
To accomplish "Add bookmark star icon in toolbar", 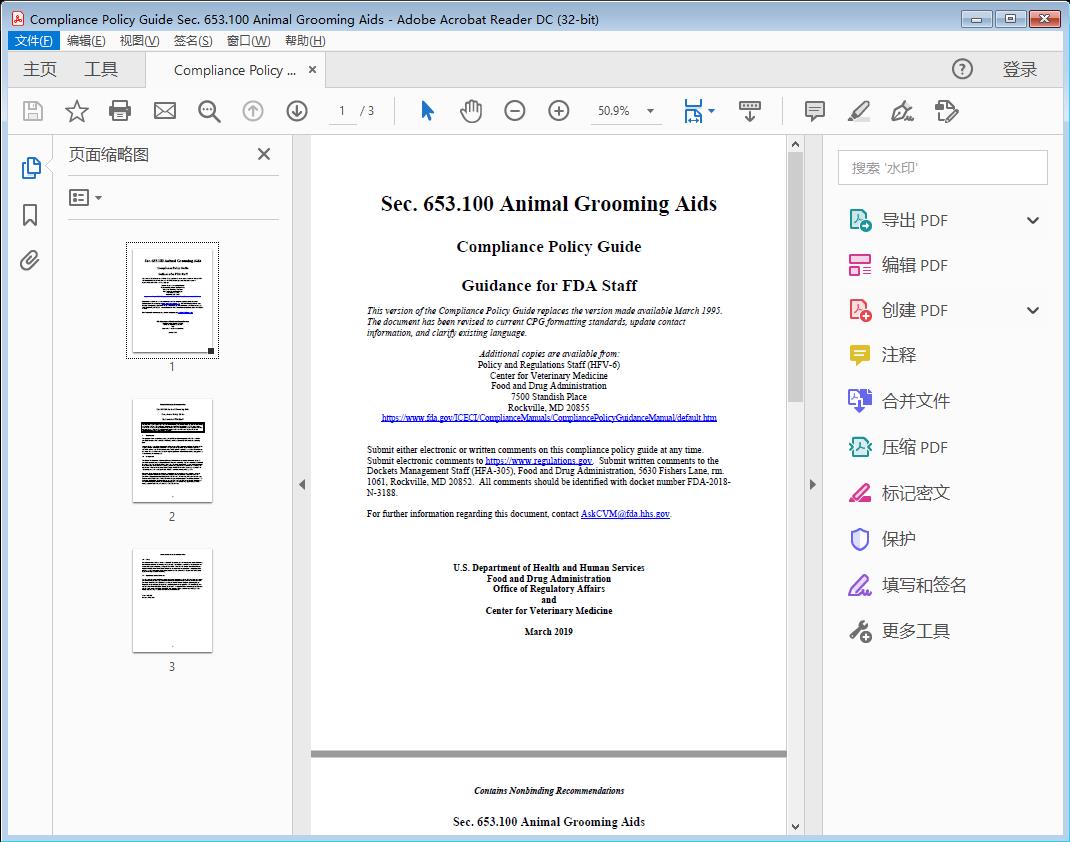I will pos(77,111).
